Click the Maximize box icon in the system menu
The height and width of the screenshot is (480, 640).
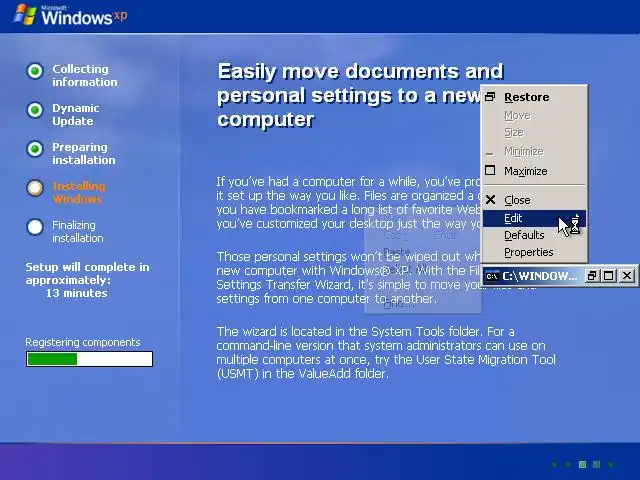(x=490, y=170)
